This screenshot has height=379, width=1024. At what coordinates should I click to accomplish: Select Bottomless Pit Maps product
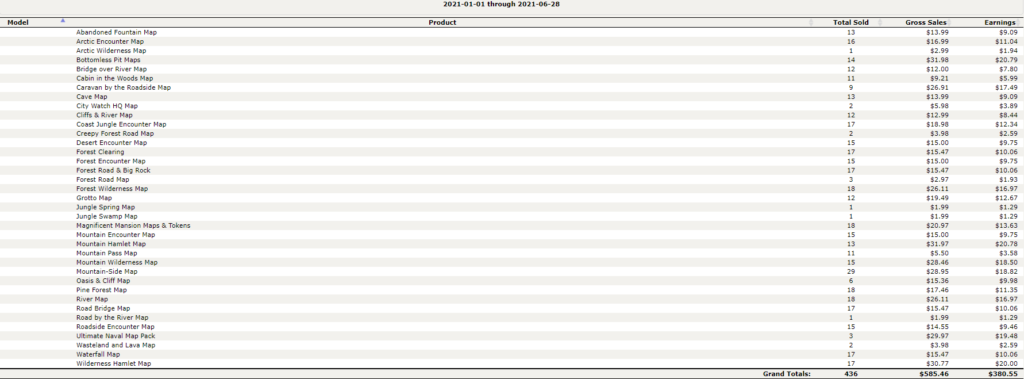point(108,59)
